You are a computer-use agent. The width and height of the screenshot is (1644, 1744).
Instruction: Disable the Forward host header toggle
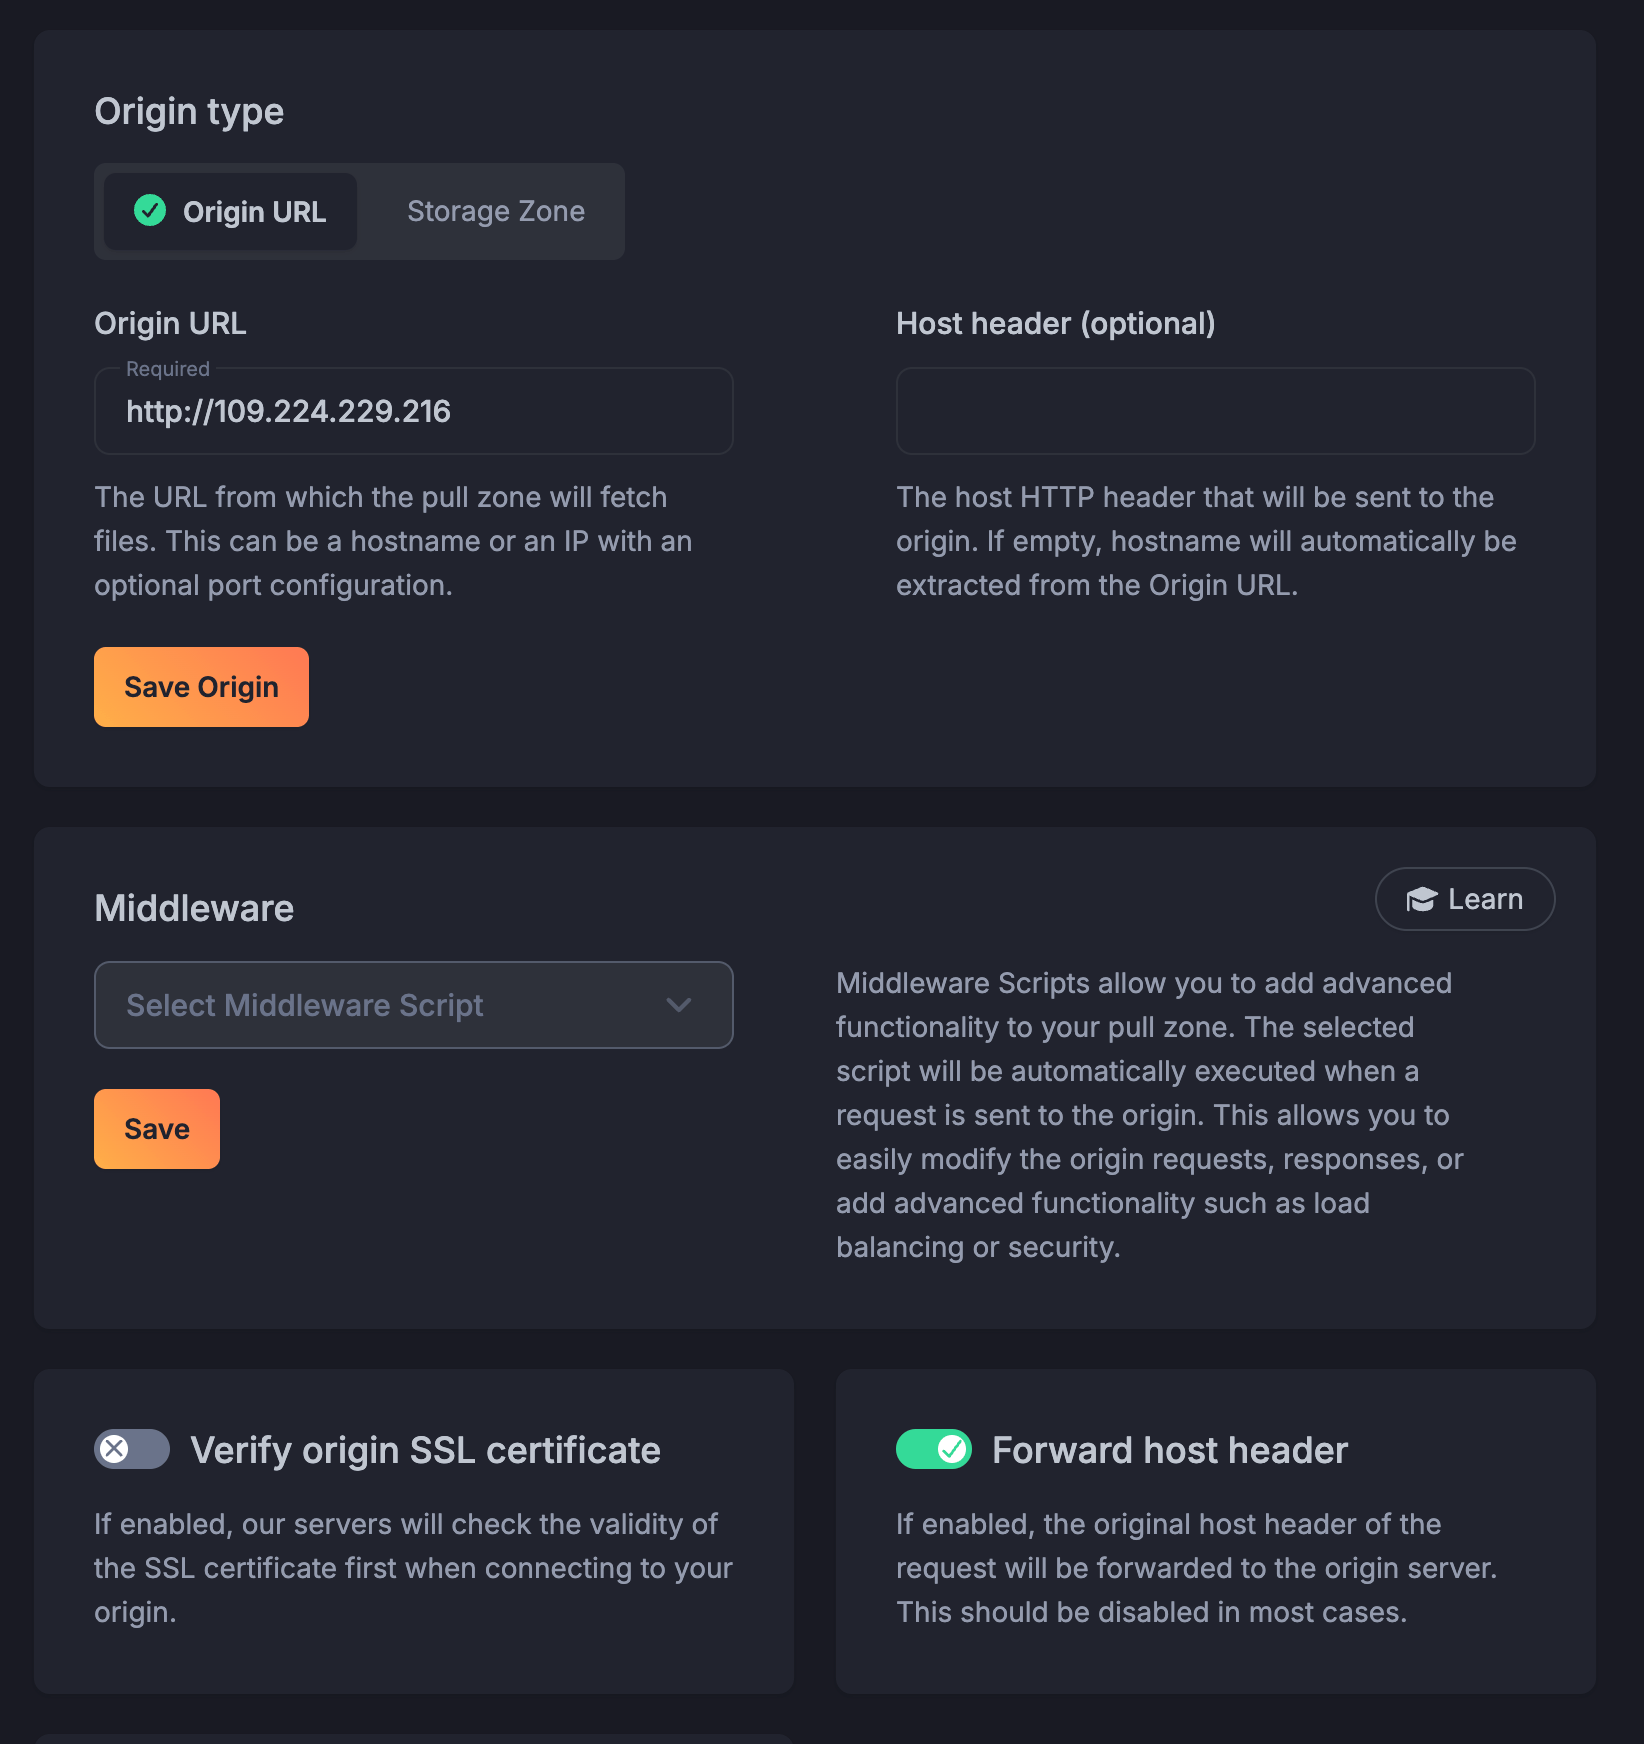click(x=933, y=1449)
